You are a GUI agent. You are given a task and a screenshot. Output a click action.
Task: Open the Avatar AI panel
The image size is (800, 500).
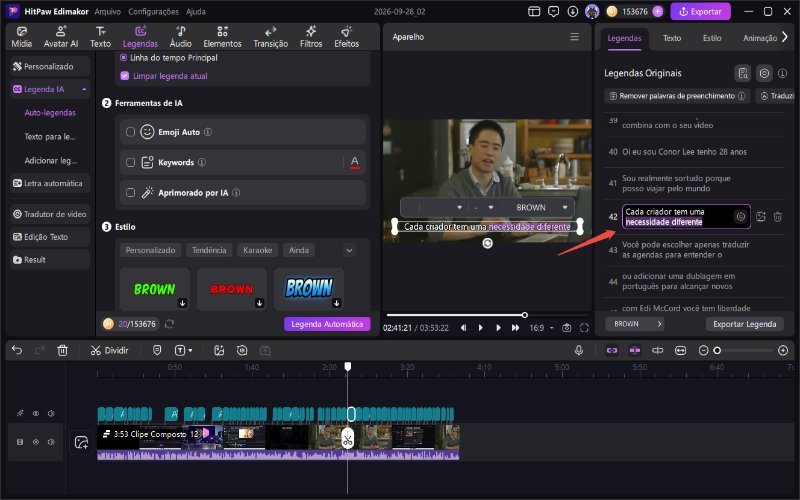[61, 37]
